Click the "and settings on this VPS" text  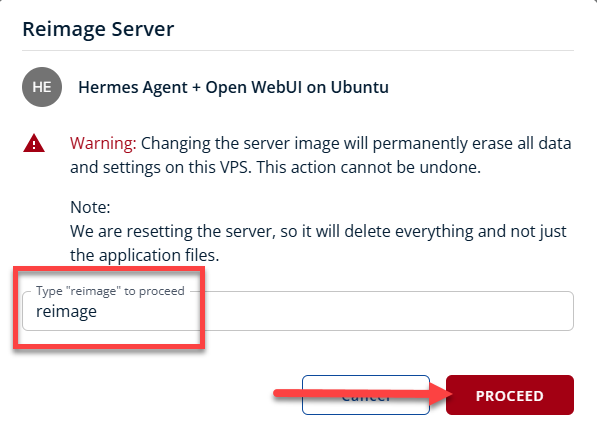coord(160,168)
